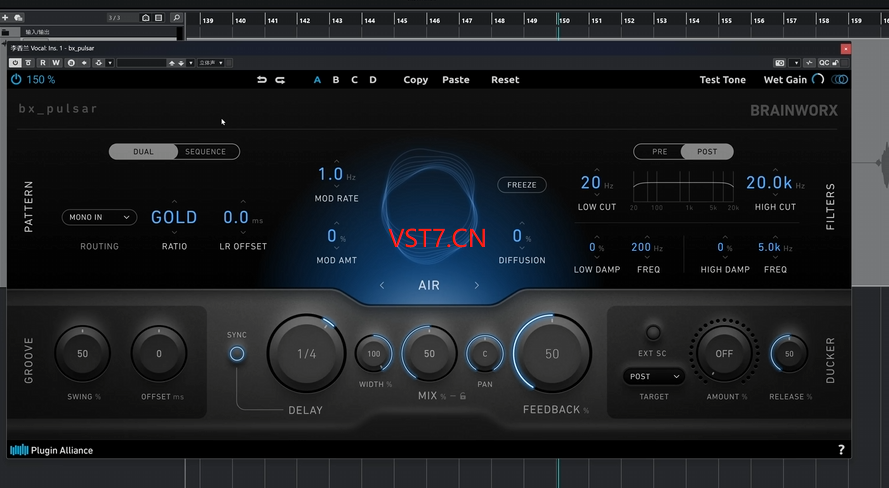Click the previous preset up-arrow icon
Viewport: 889px width, 488px height.
click(172, 63)
